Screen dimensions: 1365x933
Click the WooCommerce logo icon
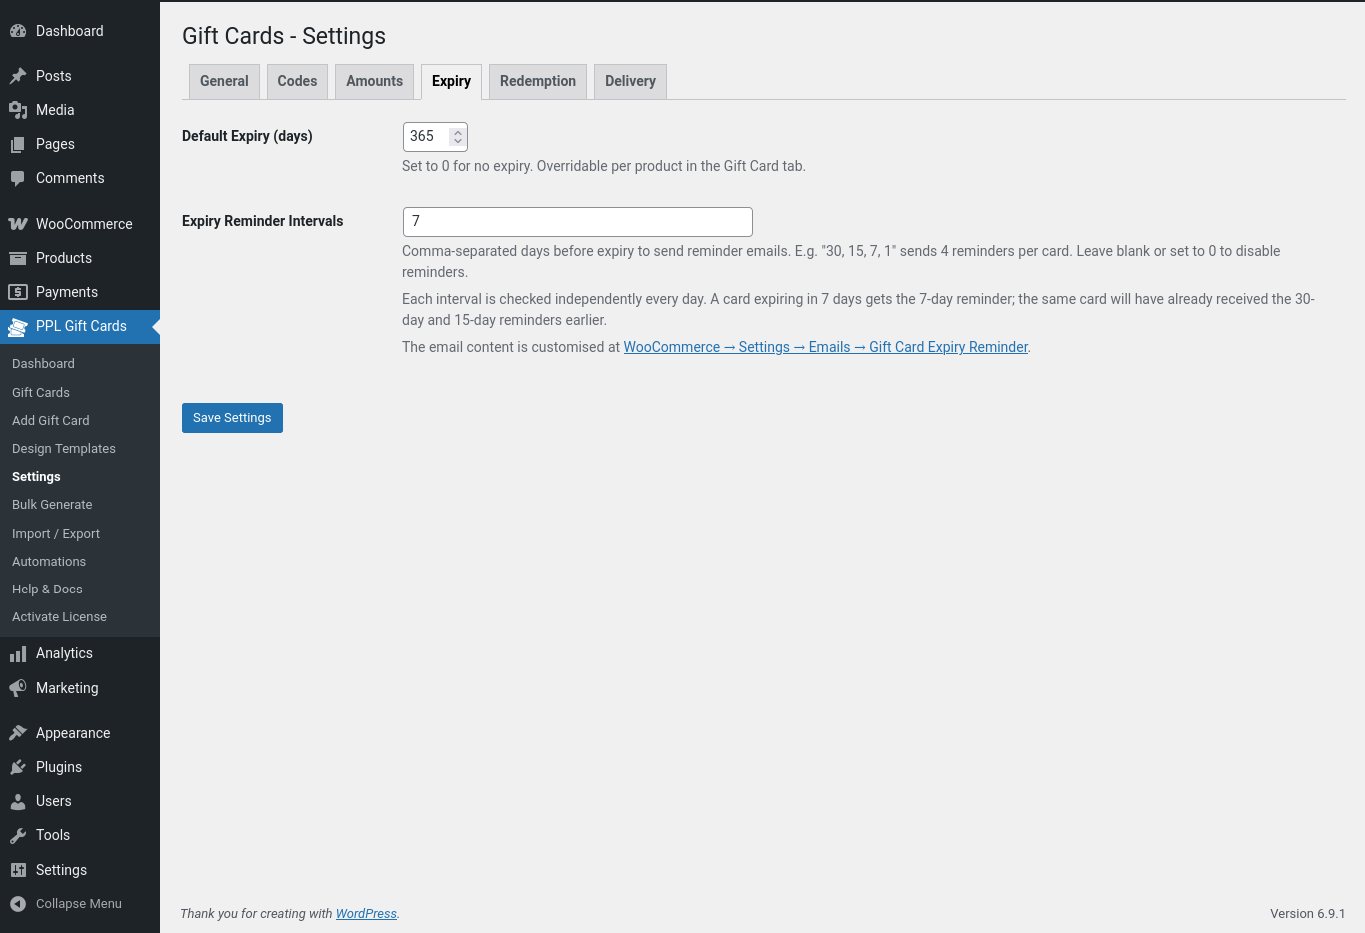tap(18, 224)
